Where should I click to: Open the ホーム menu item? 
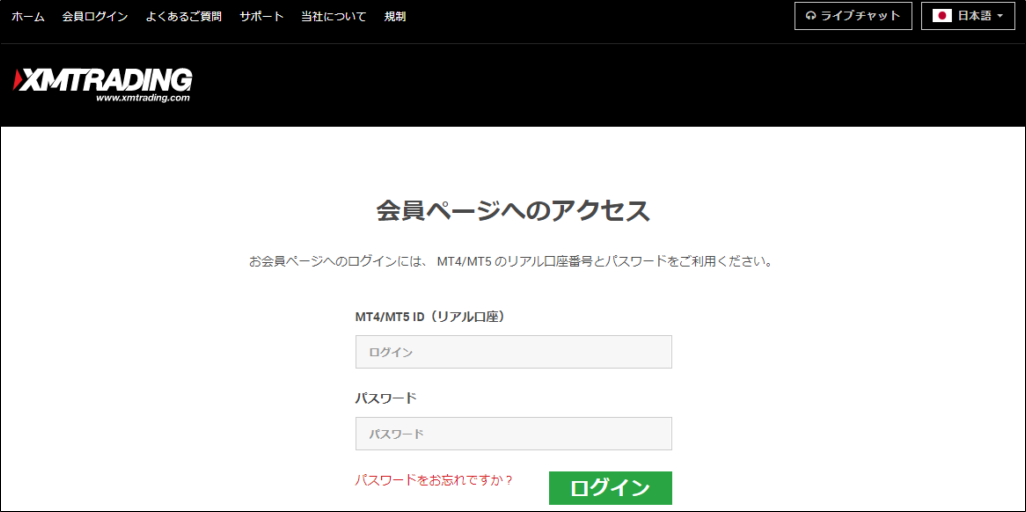coord(28,17)
